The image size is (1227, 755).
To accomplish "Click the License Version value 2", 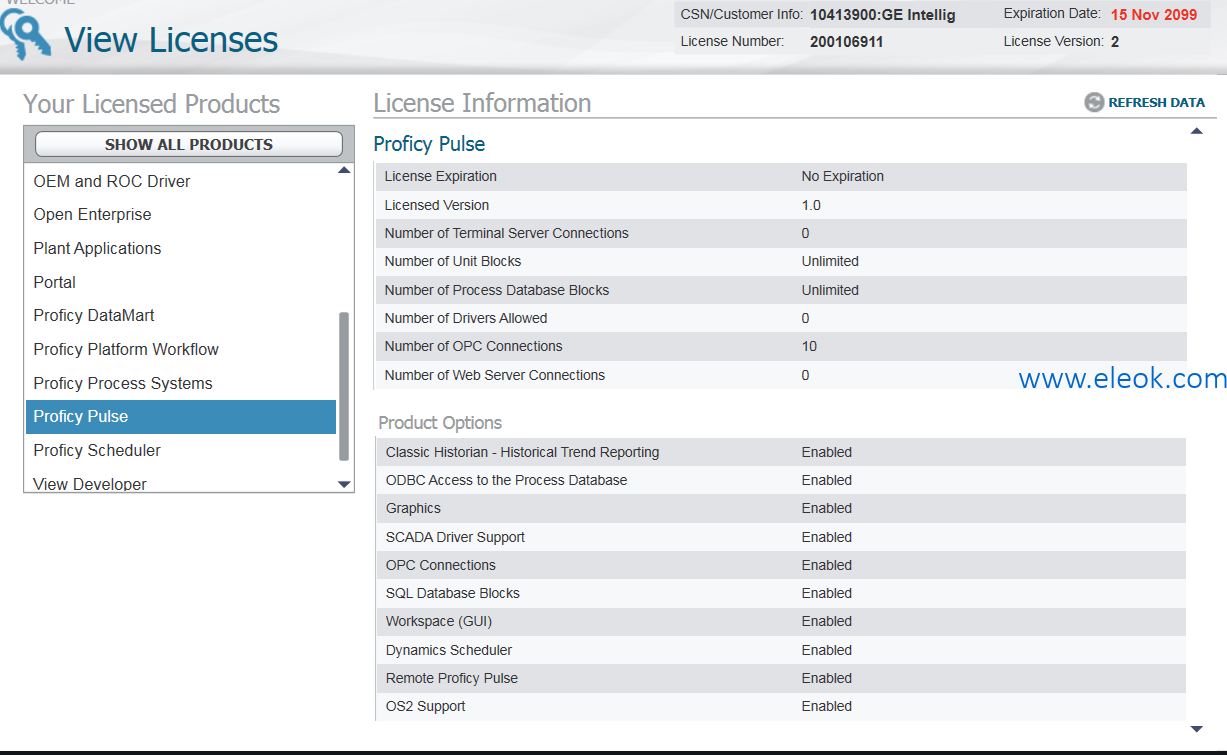I will (1115, 42).
